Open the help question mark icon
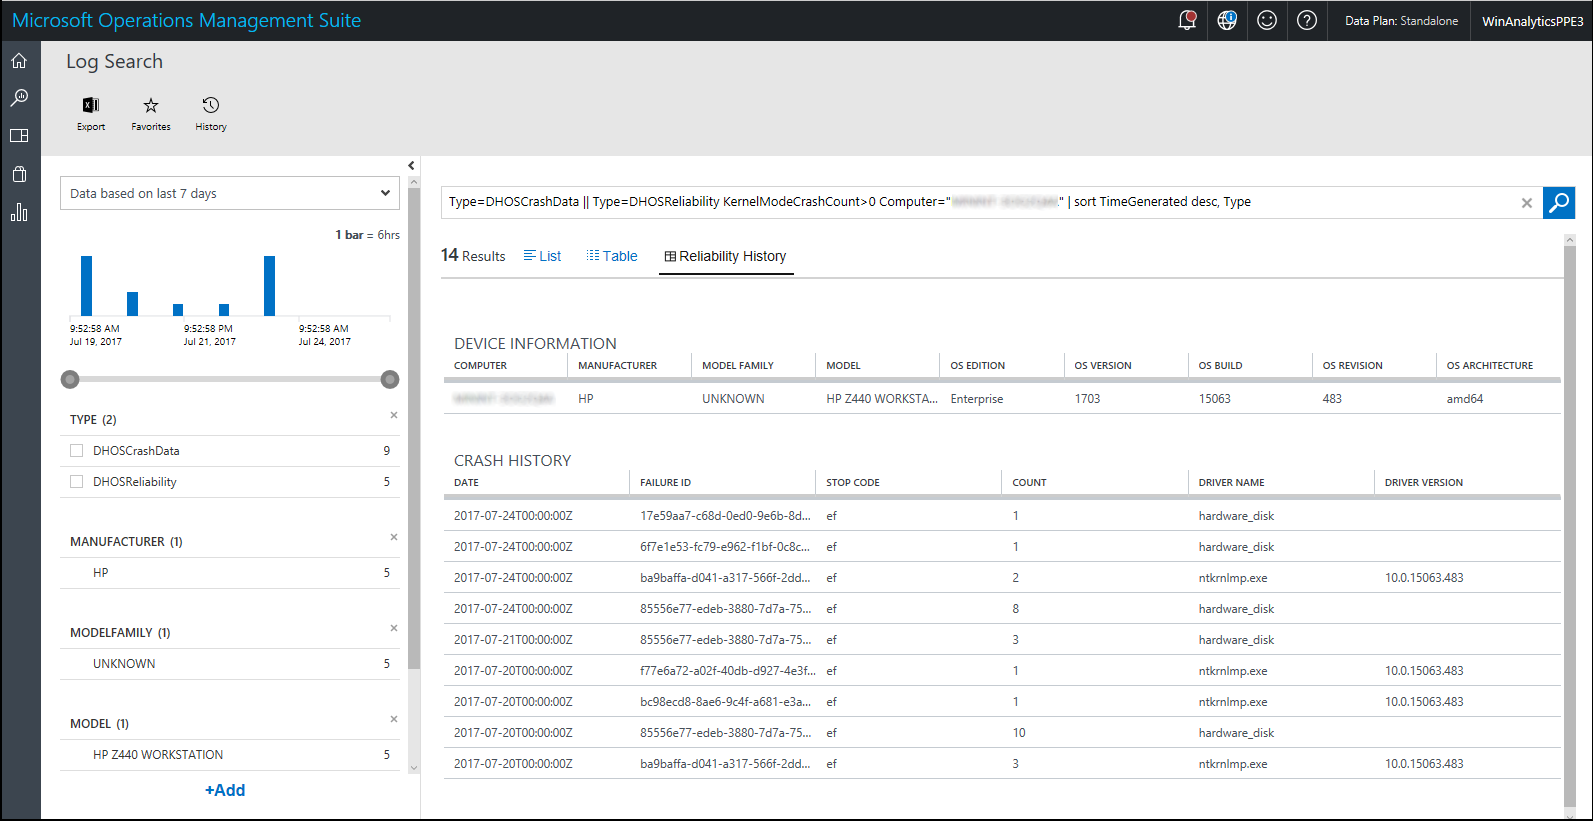 [1307, 20]
